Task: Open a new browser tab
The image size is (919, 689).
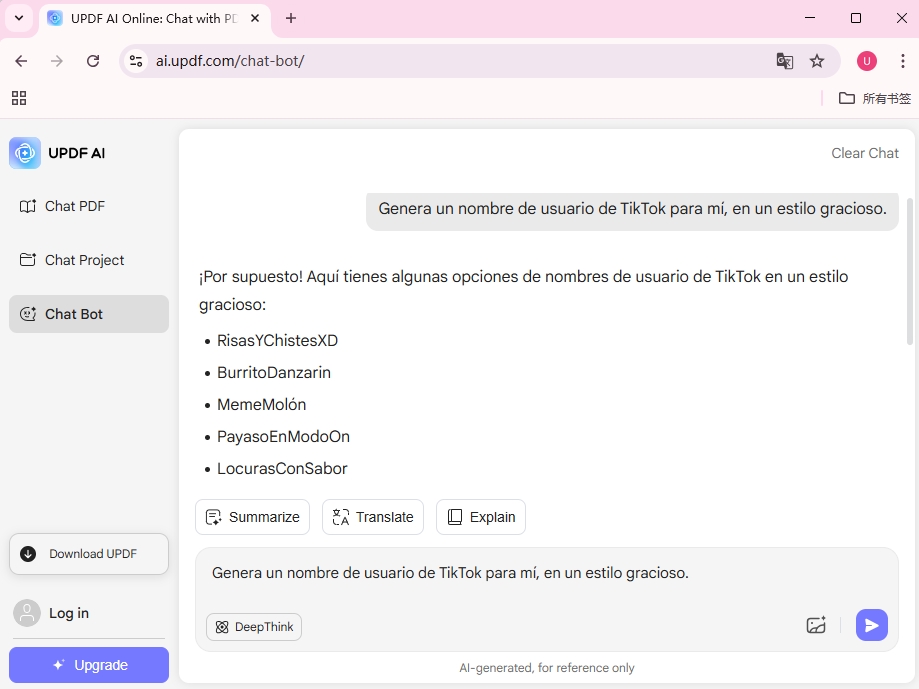Action: tap(291, 18)
